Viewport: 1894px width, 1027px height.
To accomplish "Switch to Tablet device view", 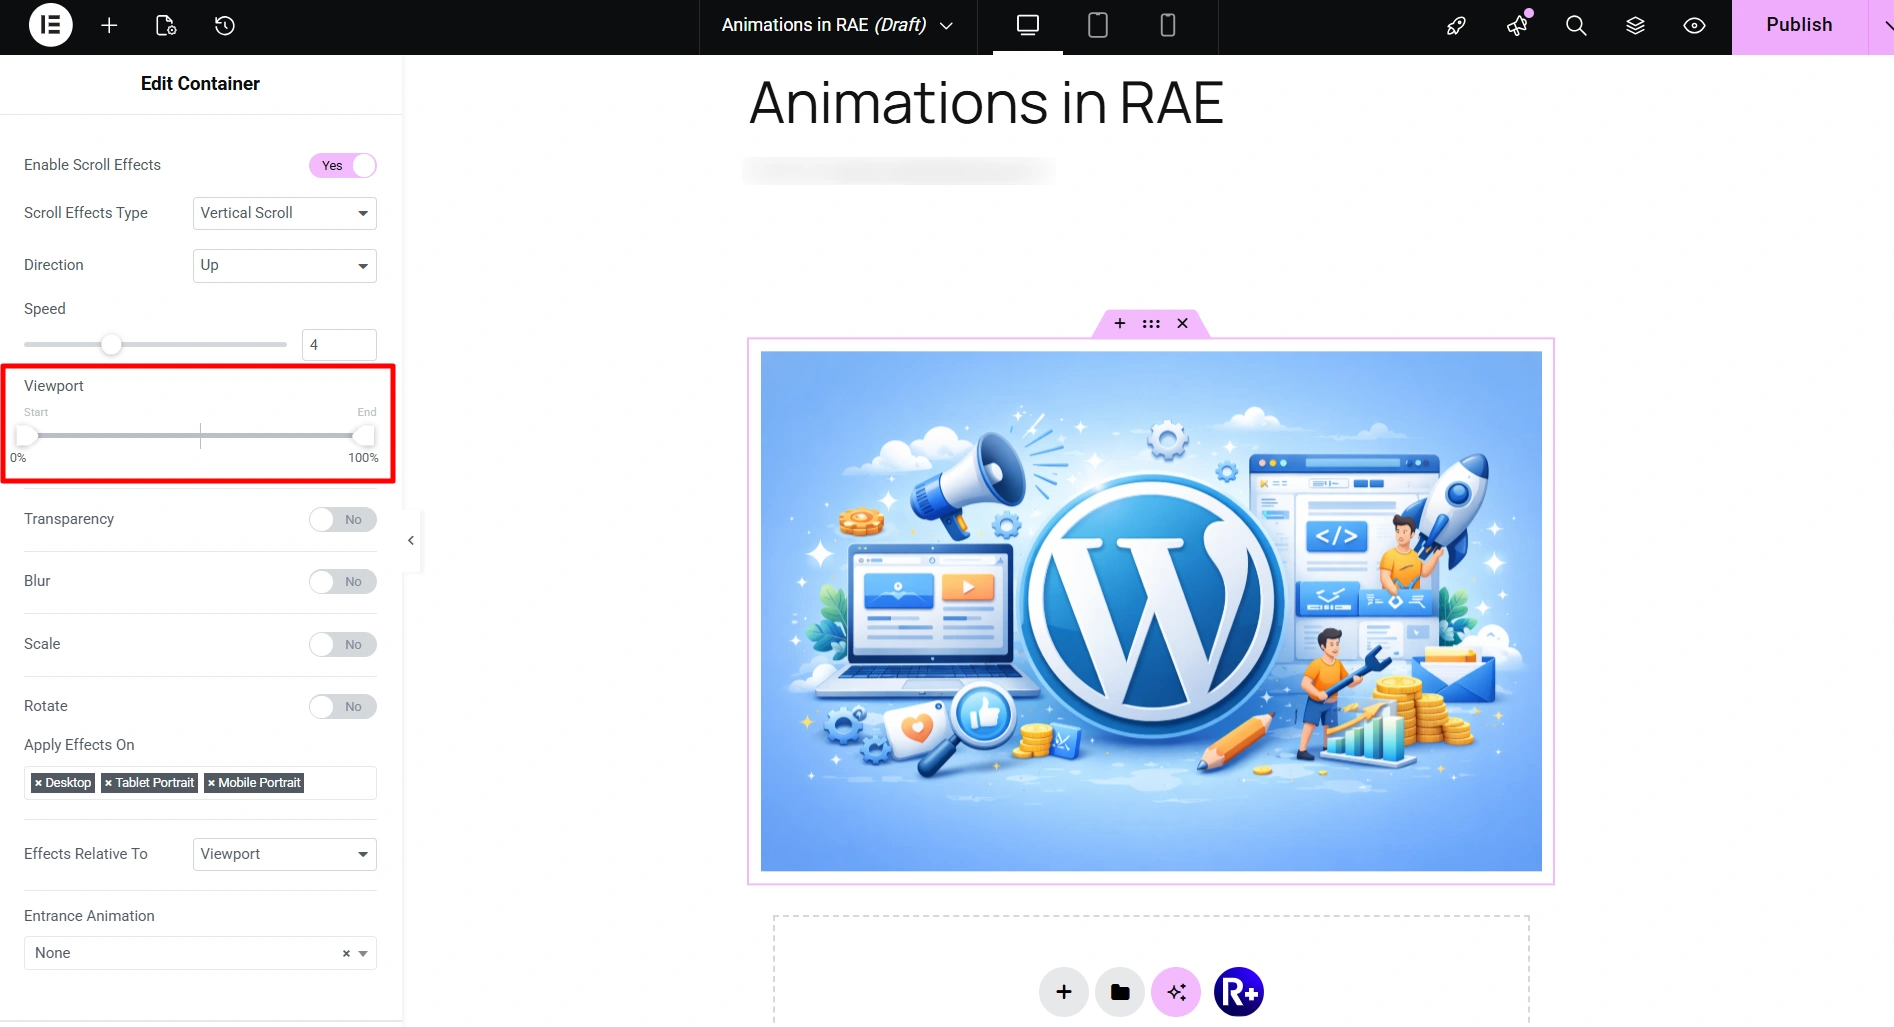I will point(1097,25).
